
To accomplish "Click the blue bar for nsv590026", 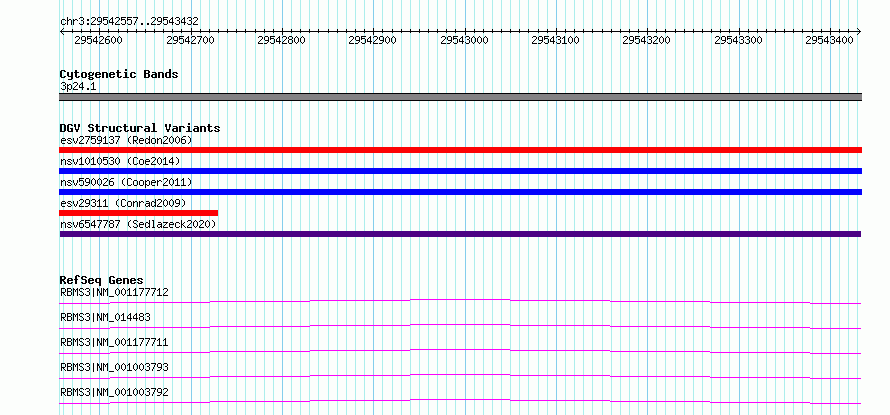I will coord(460,192).
